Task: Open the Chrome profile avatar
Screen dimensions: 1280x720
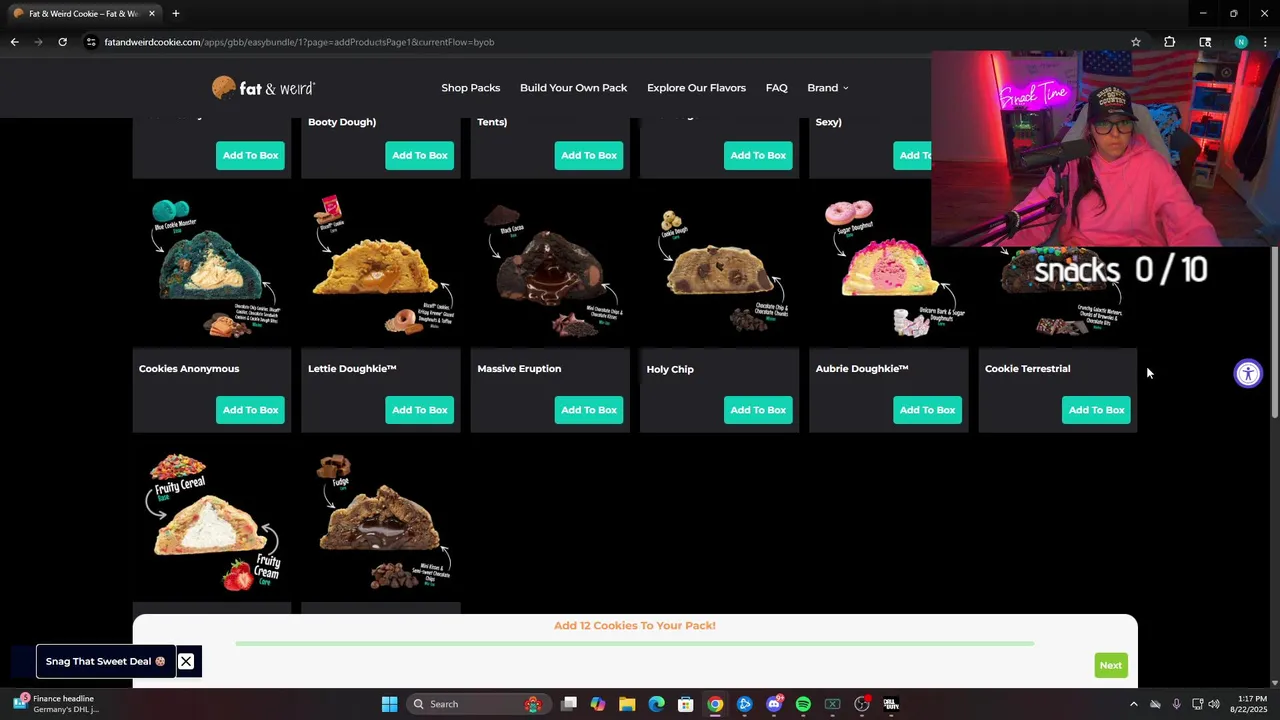Action: tap(1241, 42)
